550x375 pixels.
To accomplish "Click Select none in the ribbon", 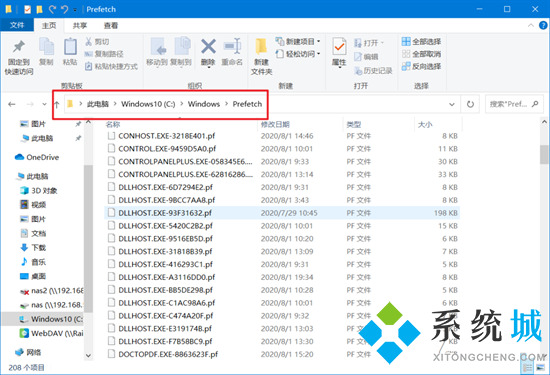I will point(421,54).
